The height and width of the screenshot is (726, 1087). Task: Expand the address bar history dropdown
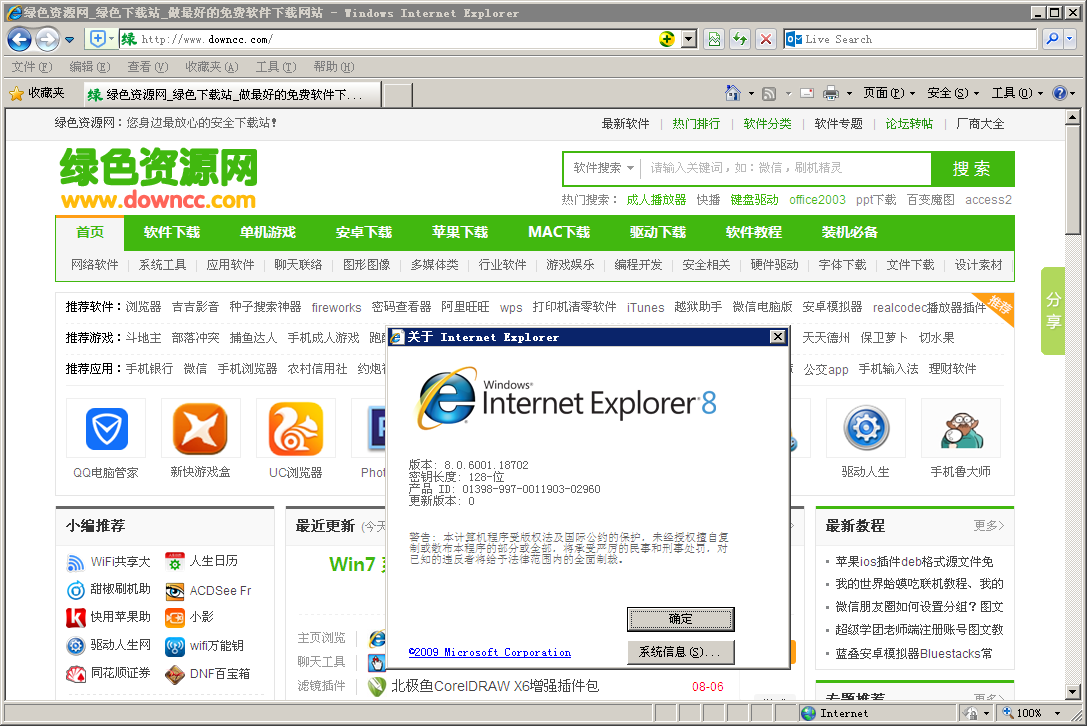(689, 39)
